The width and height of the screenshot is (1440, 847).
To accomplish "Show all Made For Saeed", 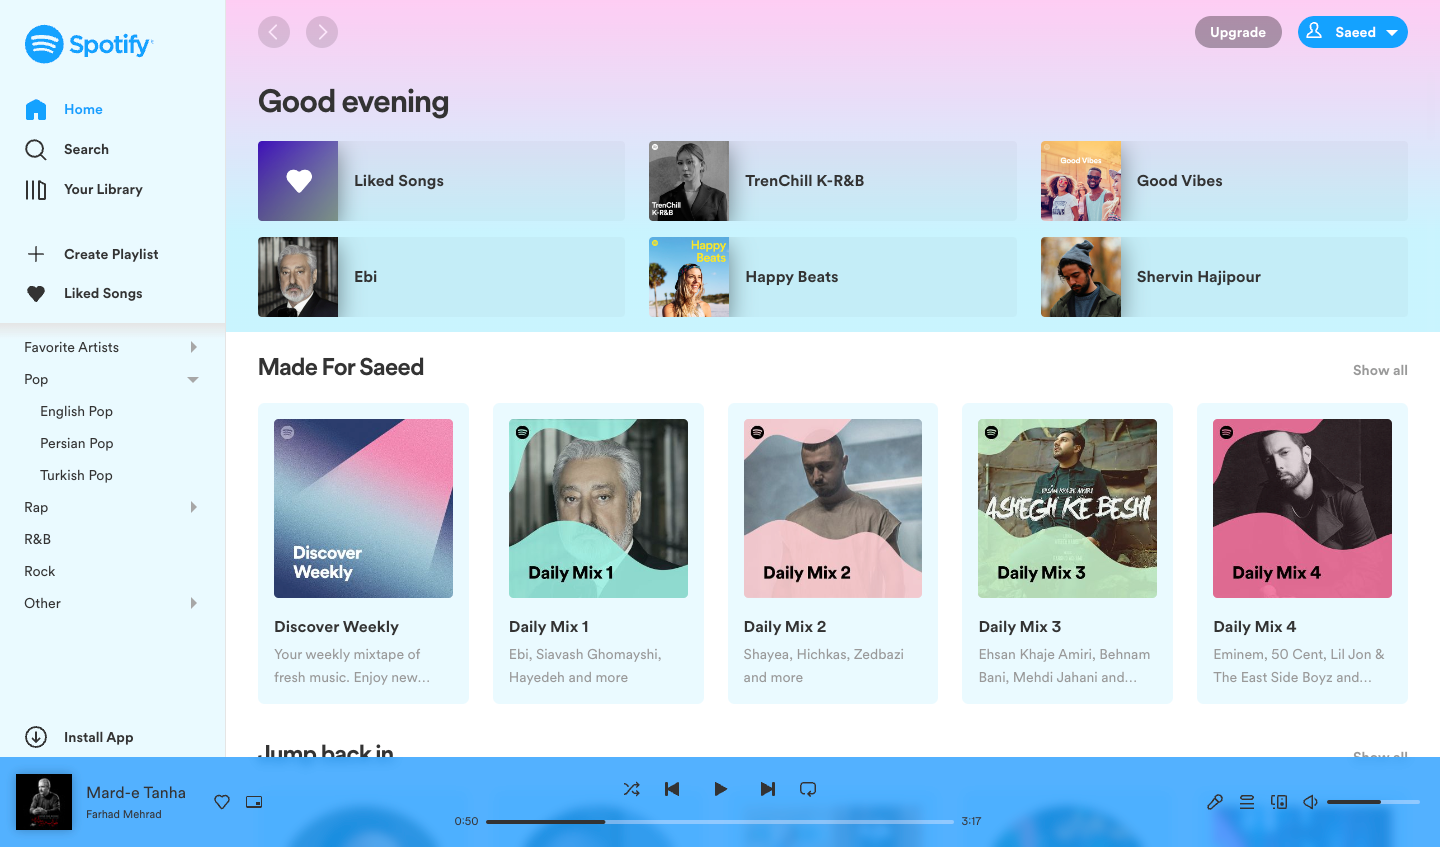I will point(1380,370).
